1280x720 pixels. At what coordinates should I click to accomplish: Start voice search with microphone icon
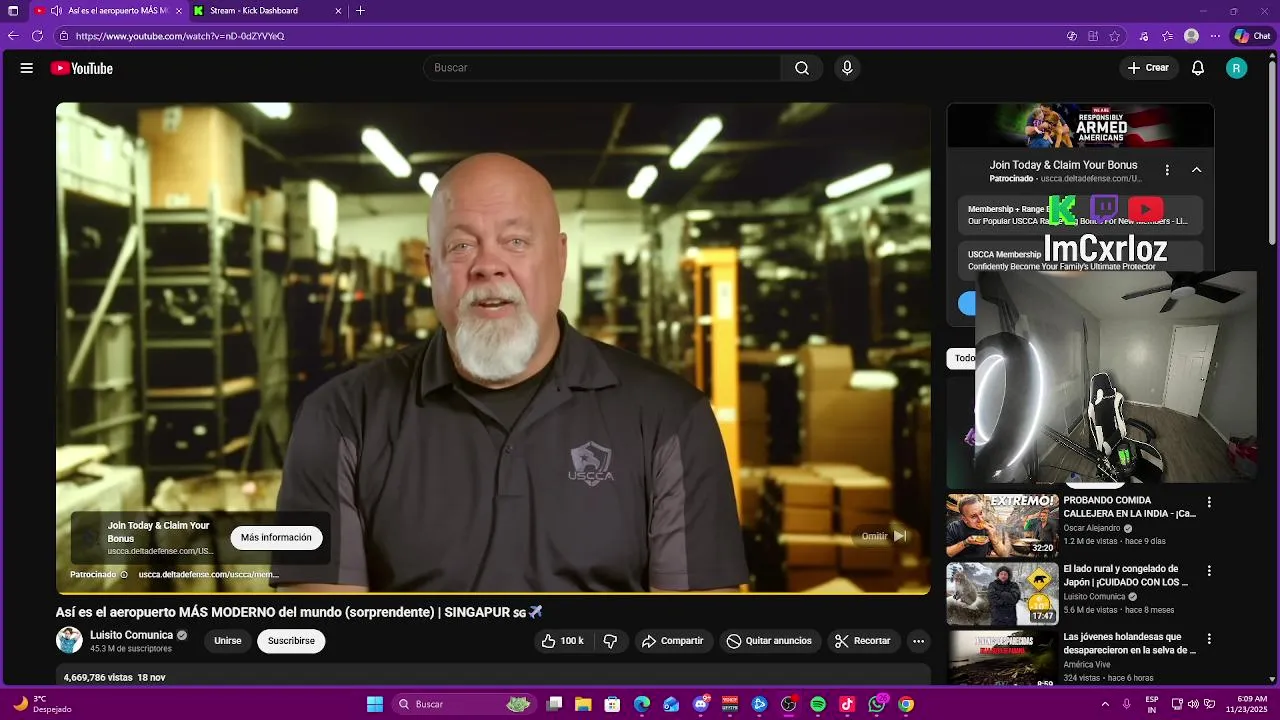[x=847, y=68]
